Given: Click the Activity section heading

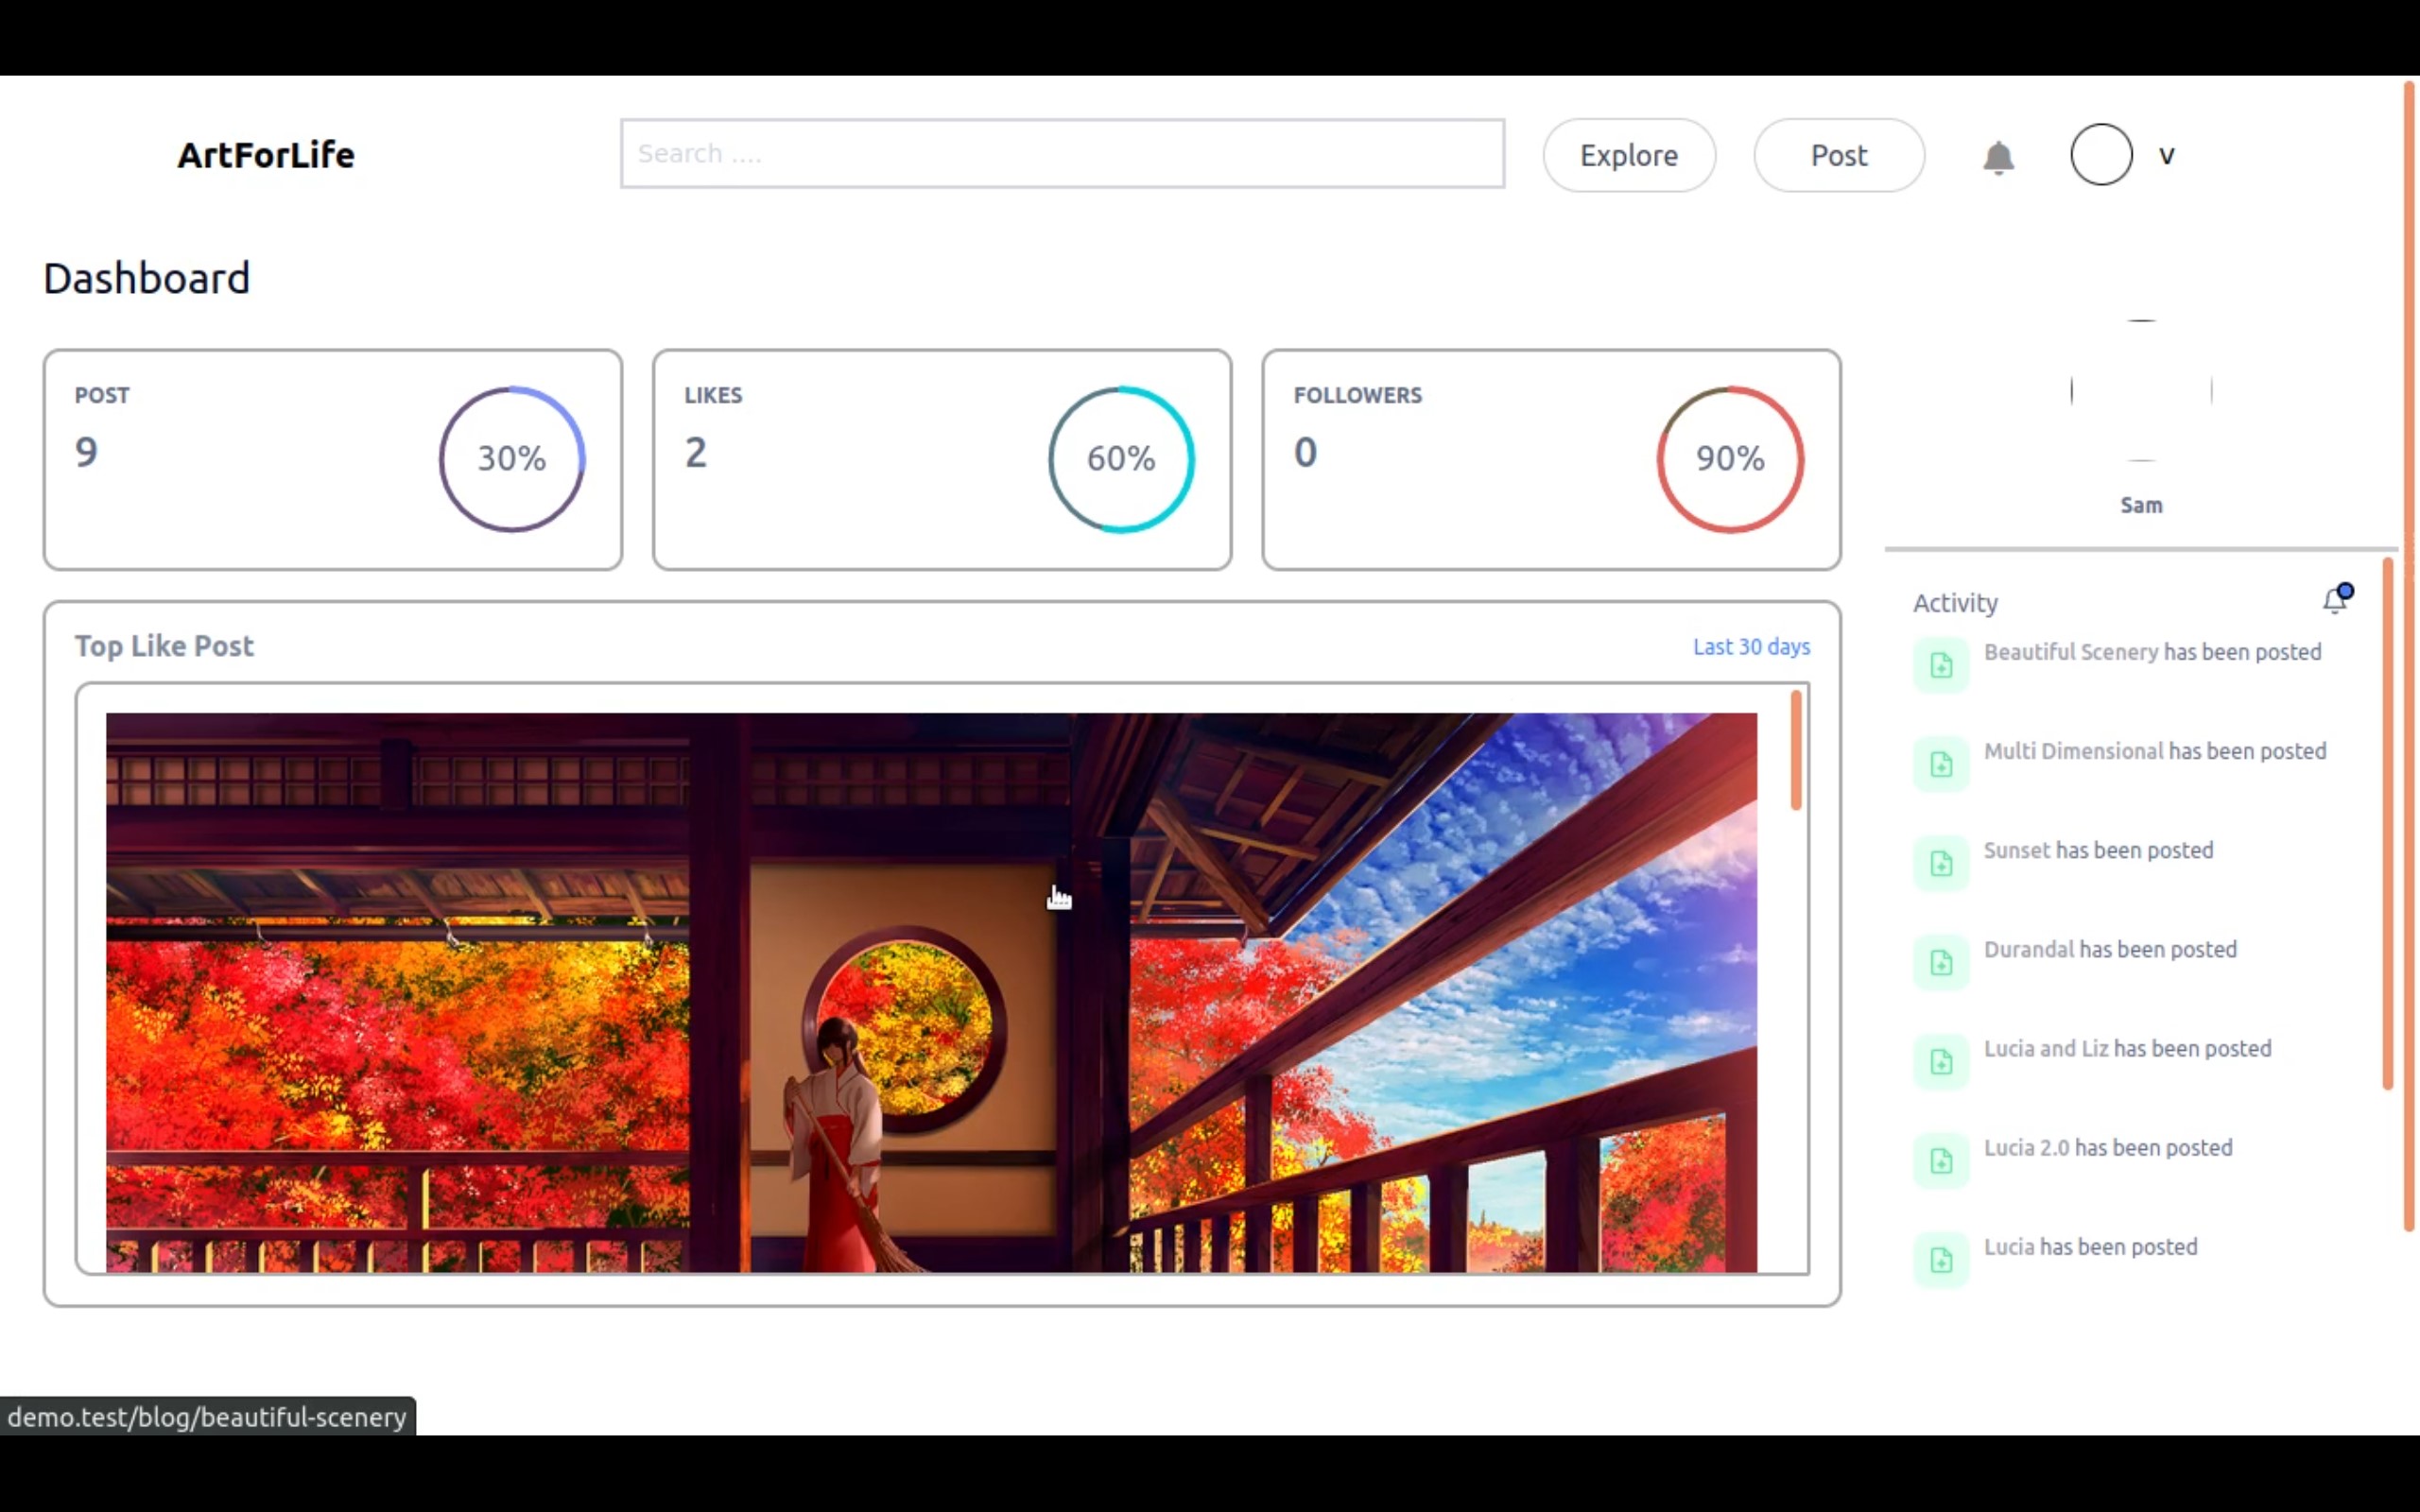Looking at the screenshot, I should tap(1955, 603).
